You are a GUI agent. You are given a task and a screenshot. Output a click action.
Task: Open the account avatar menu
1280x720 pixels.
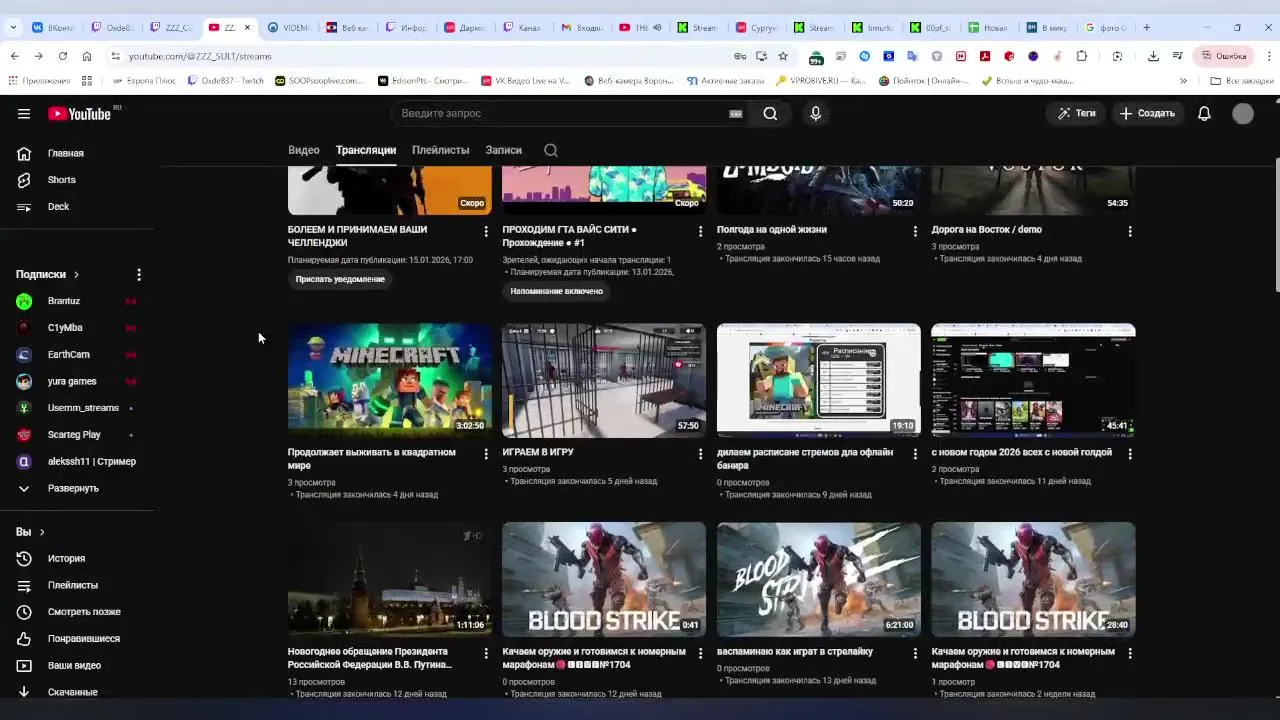tap(1243, 114)
